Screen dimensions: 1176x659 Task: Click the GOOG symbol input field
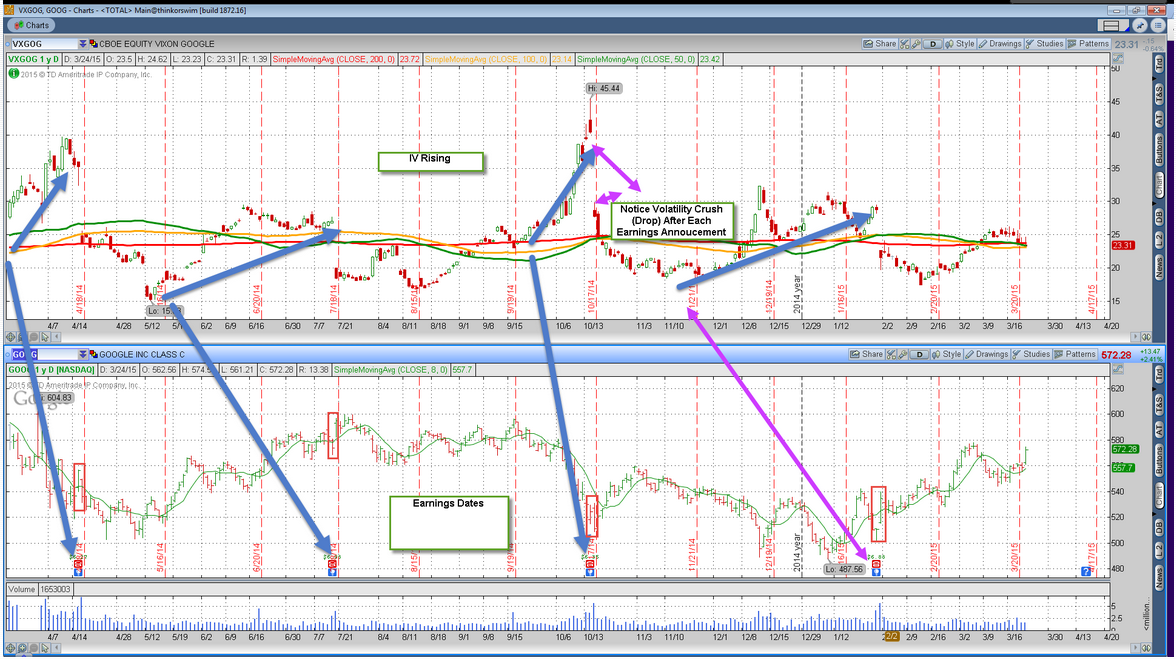tap(44, 355)
